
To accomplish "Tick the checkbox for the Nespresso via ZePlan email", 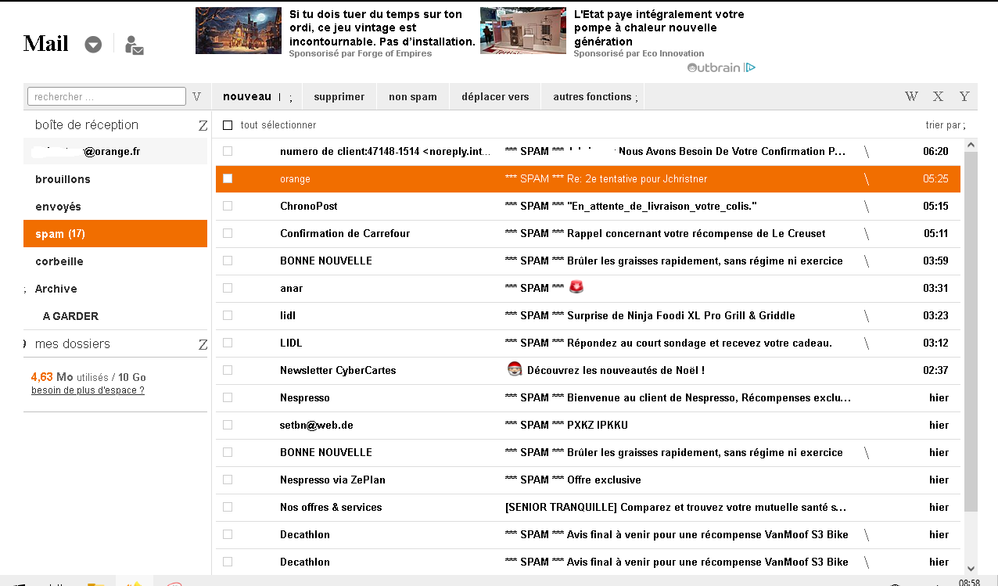I will click(227, 480).
